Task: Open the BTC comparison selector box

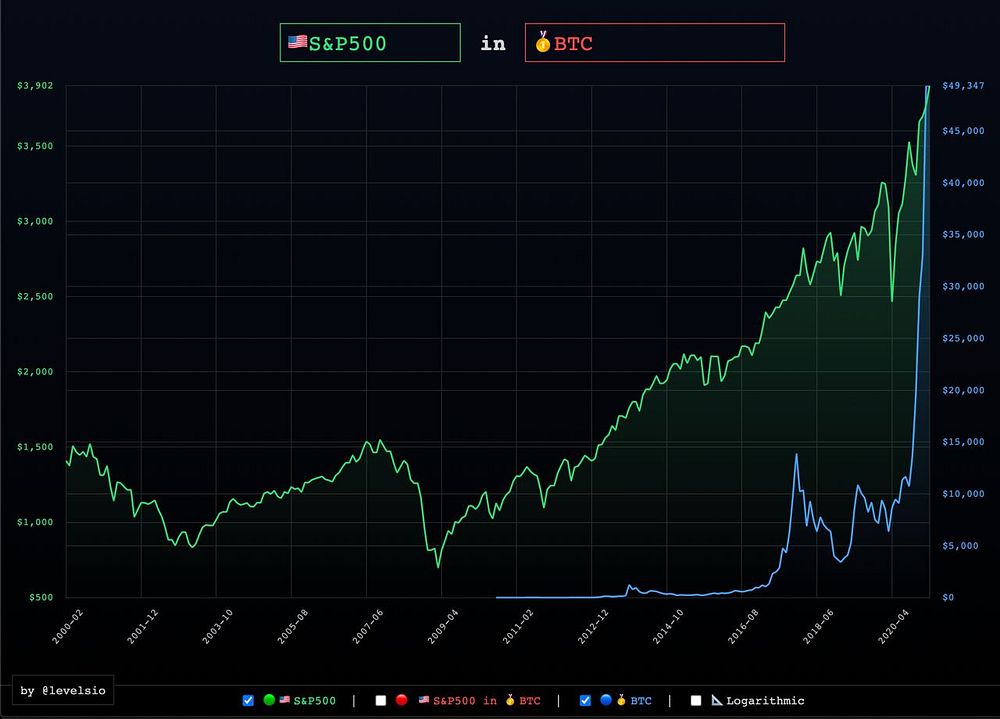Action: click(x=654, y=43)
